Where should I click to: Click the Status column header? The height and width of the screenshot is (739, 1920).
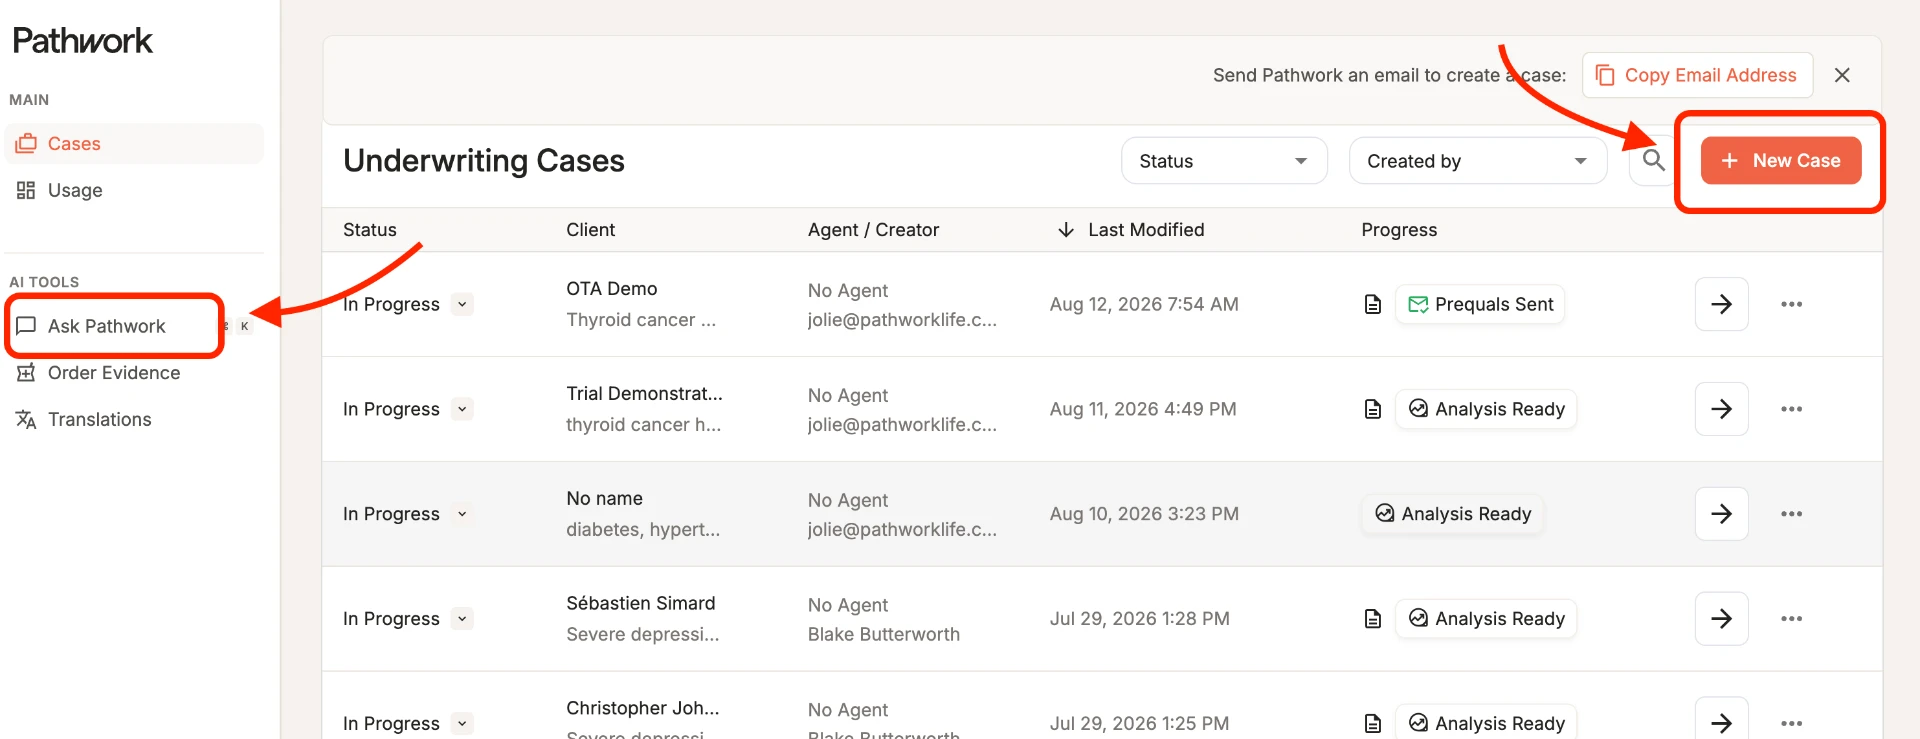pos(370,230)
